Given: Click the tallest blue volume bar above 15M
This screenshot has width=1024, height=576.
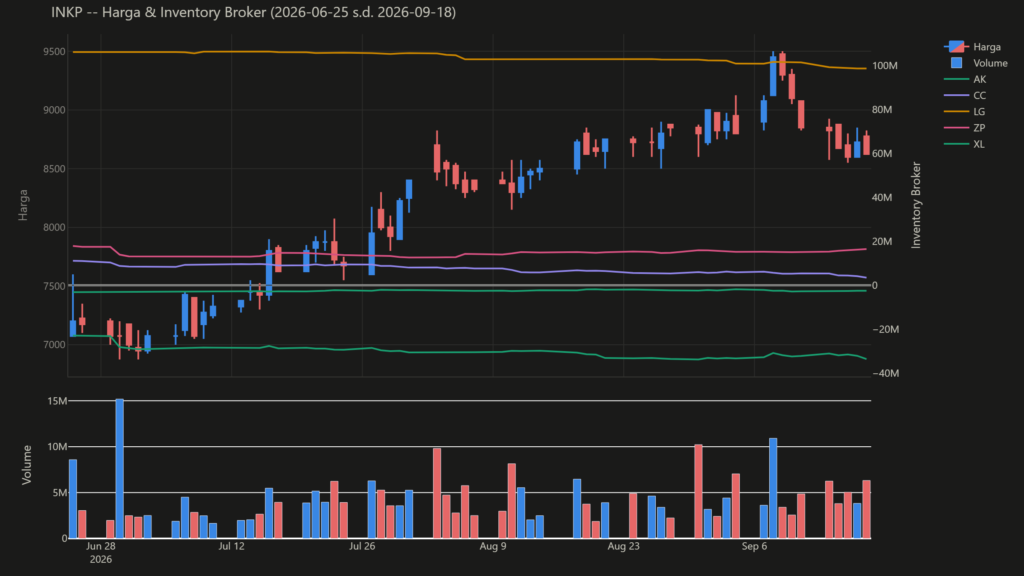Looking at the screenshot, I should (x=120, y=468).
